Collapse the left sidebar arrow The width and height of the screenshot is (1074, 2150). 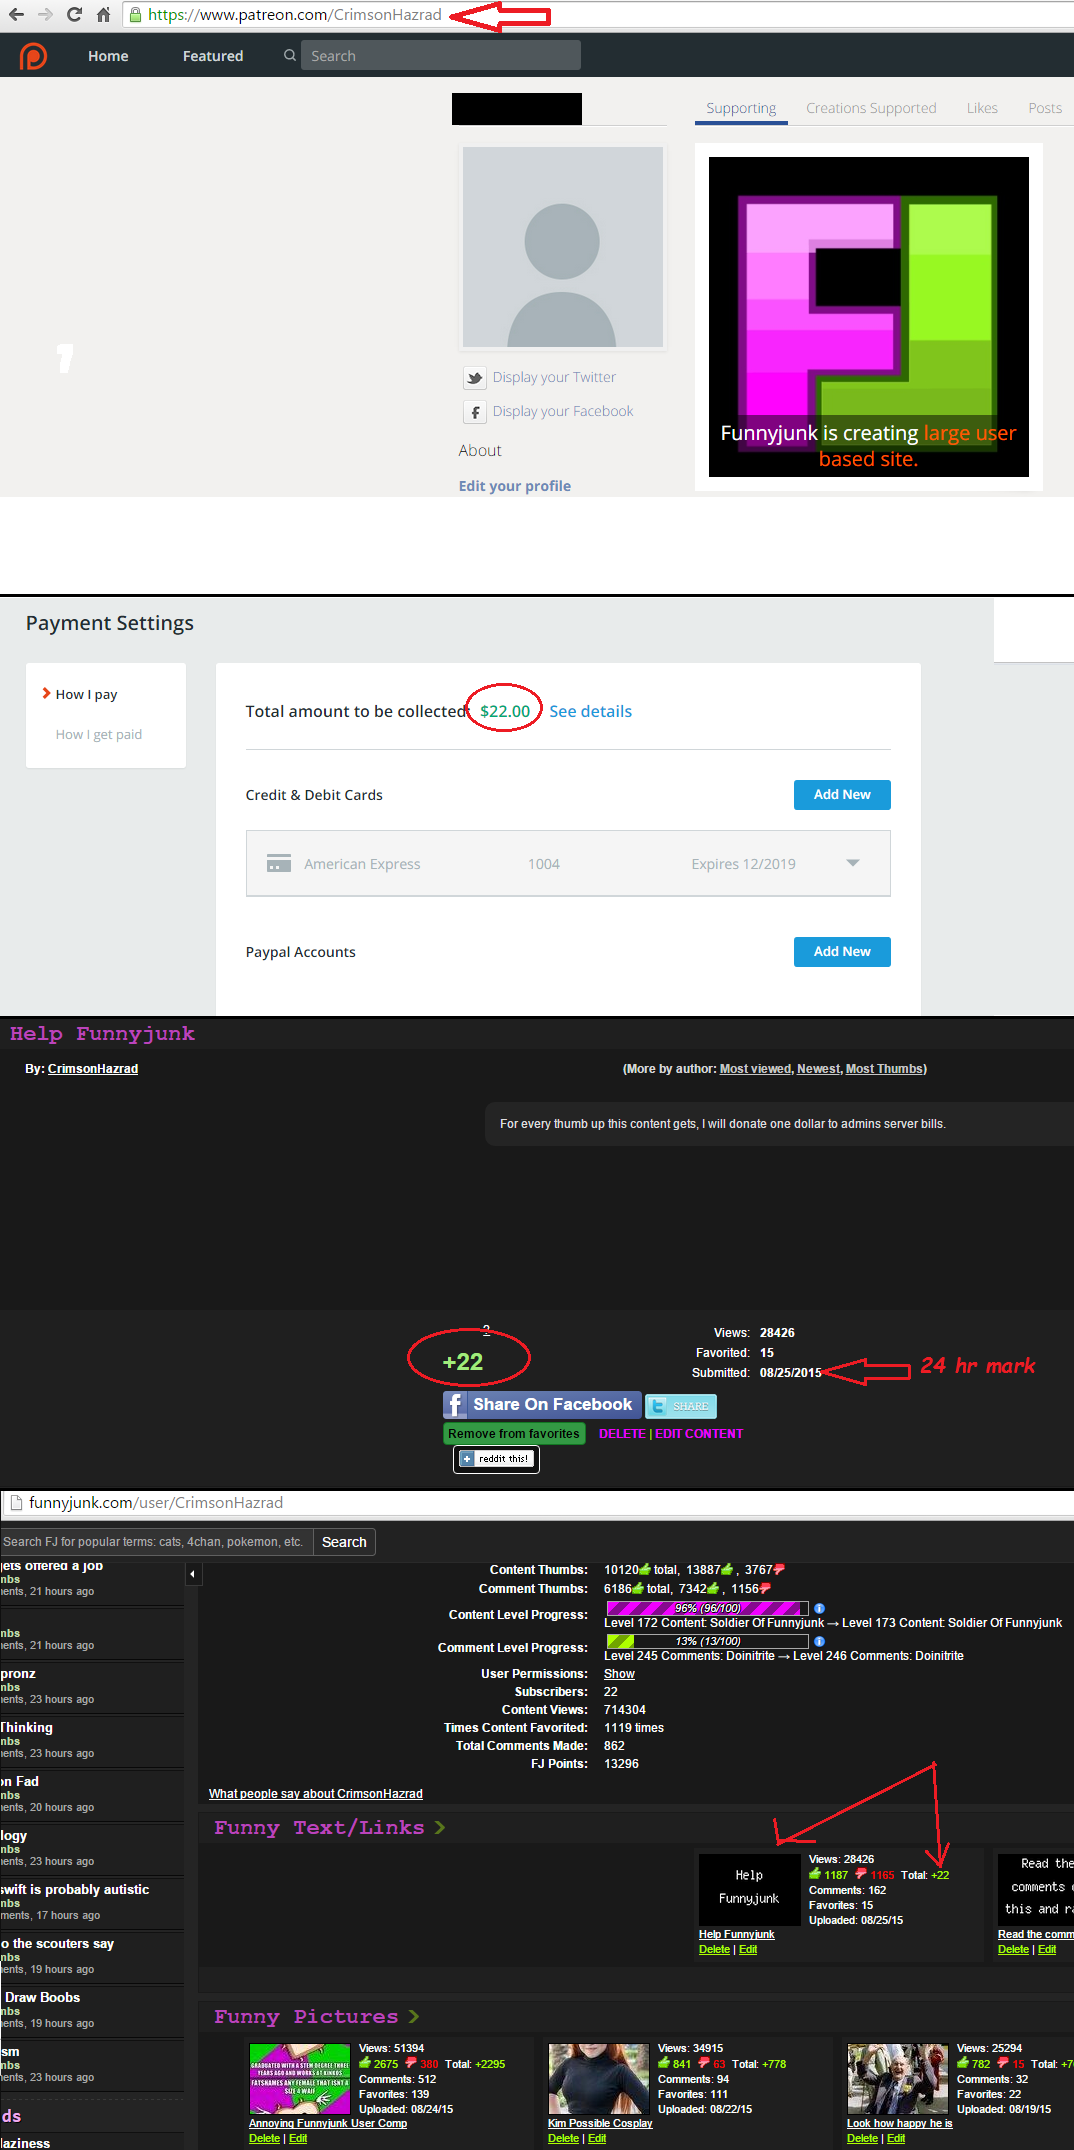pos(193,1575)
